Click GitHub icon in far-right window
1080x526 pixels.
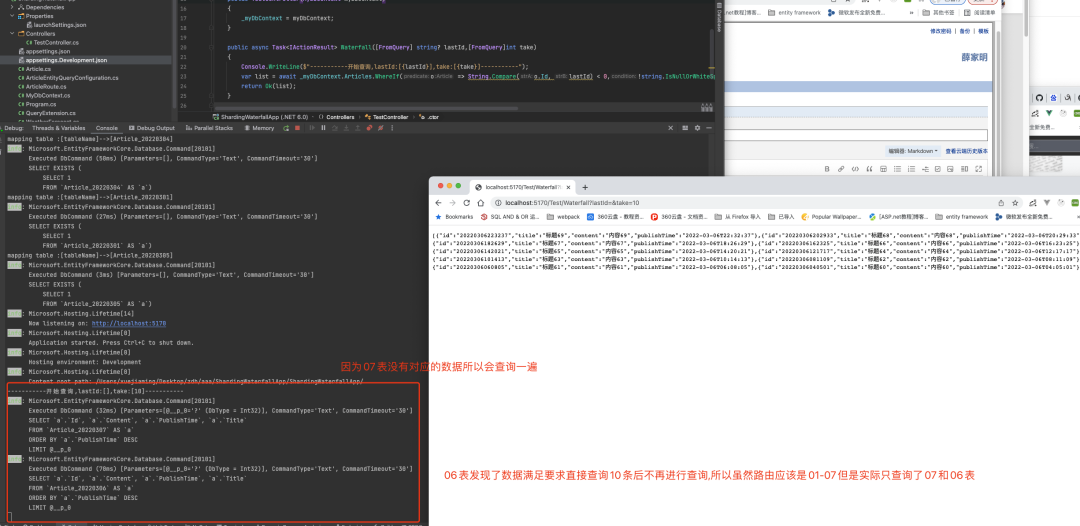(x=1039, y=98)
